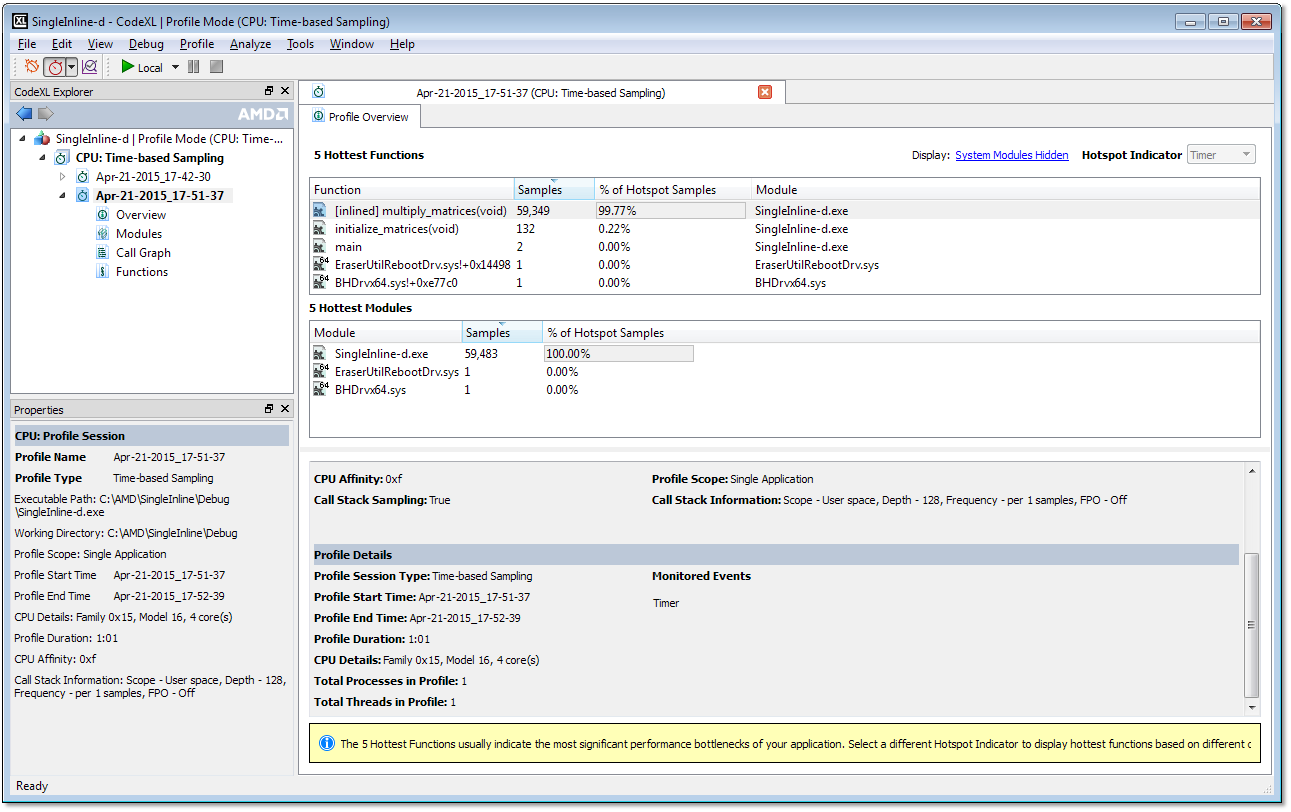The width and height of the screenshot is (1291, 812).
Task: Open the View menu
Action: pyautogui.click(x=100, y=44)
